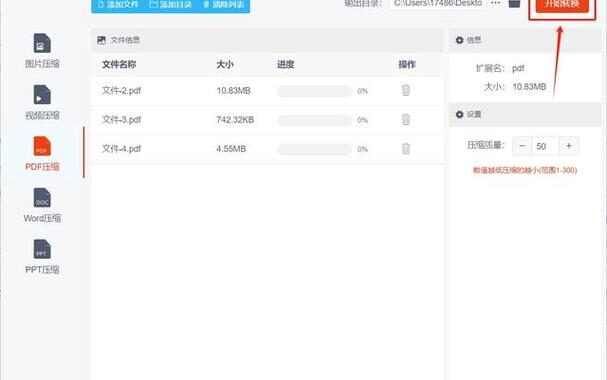Click the 操作 column header
This screenshot has width=607, height=380.
coord(407,64)
